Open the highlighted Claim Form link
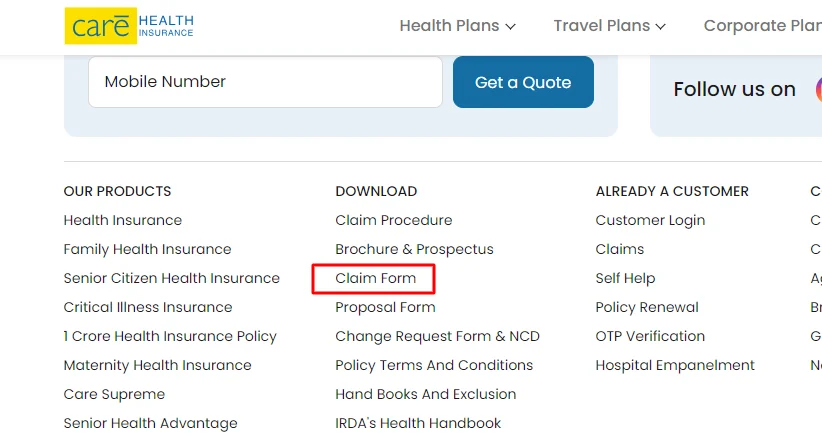Screen dimensions: 822x438 click(x=376, y=278)
